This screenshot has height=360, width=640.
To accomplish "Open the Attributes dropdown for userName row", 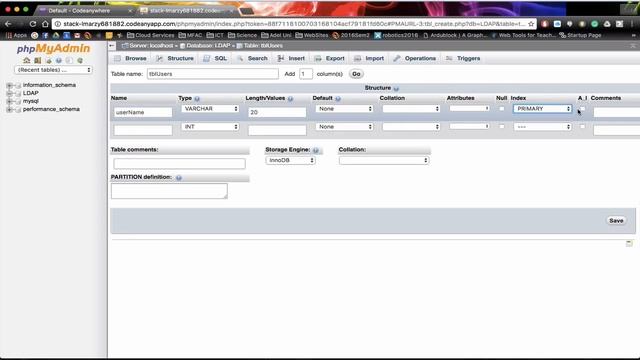I will 469,109.
